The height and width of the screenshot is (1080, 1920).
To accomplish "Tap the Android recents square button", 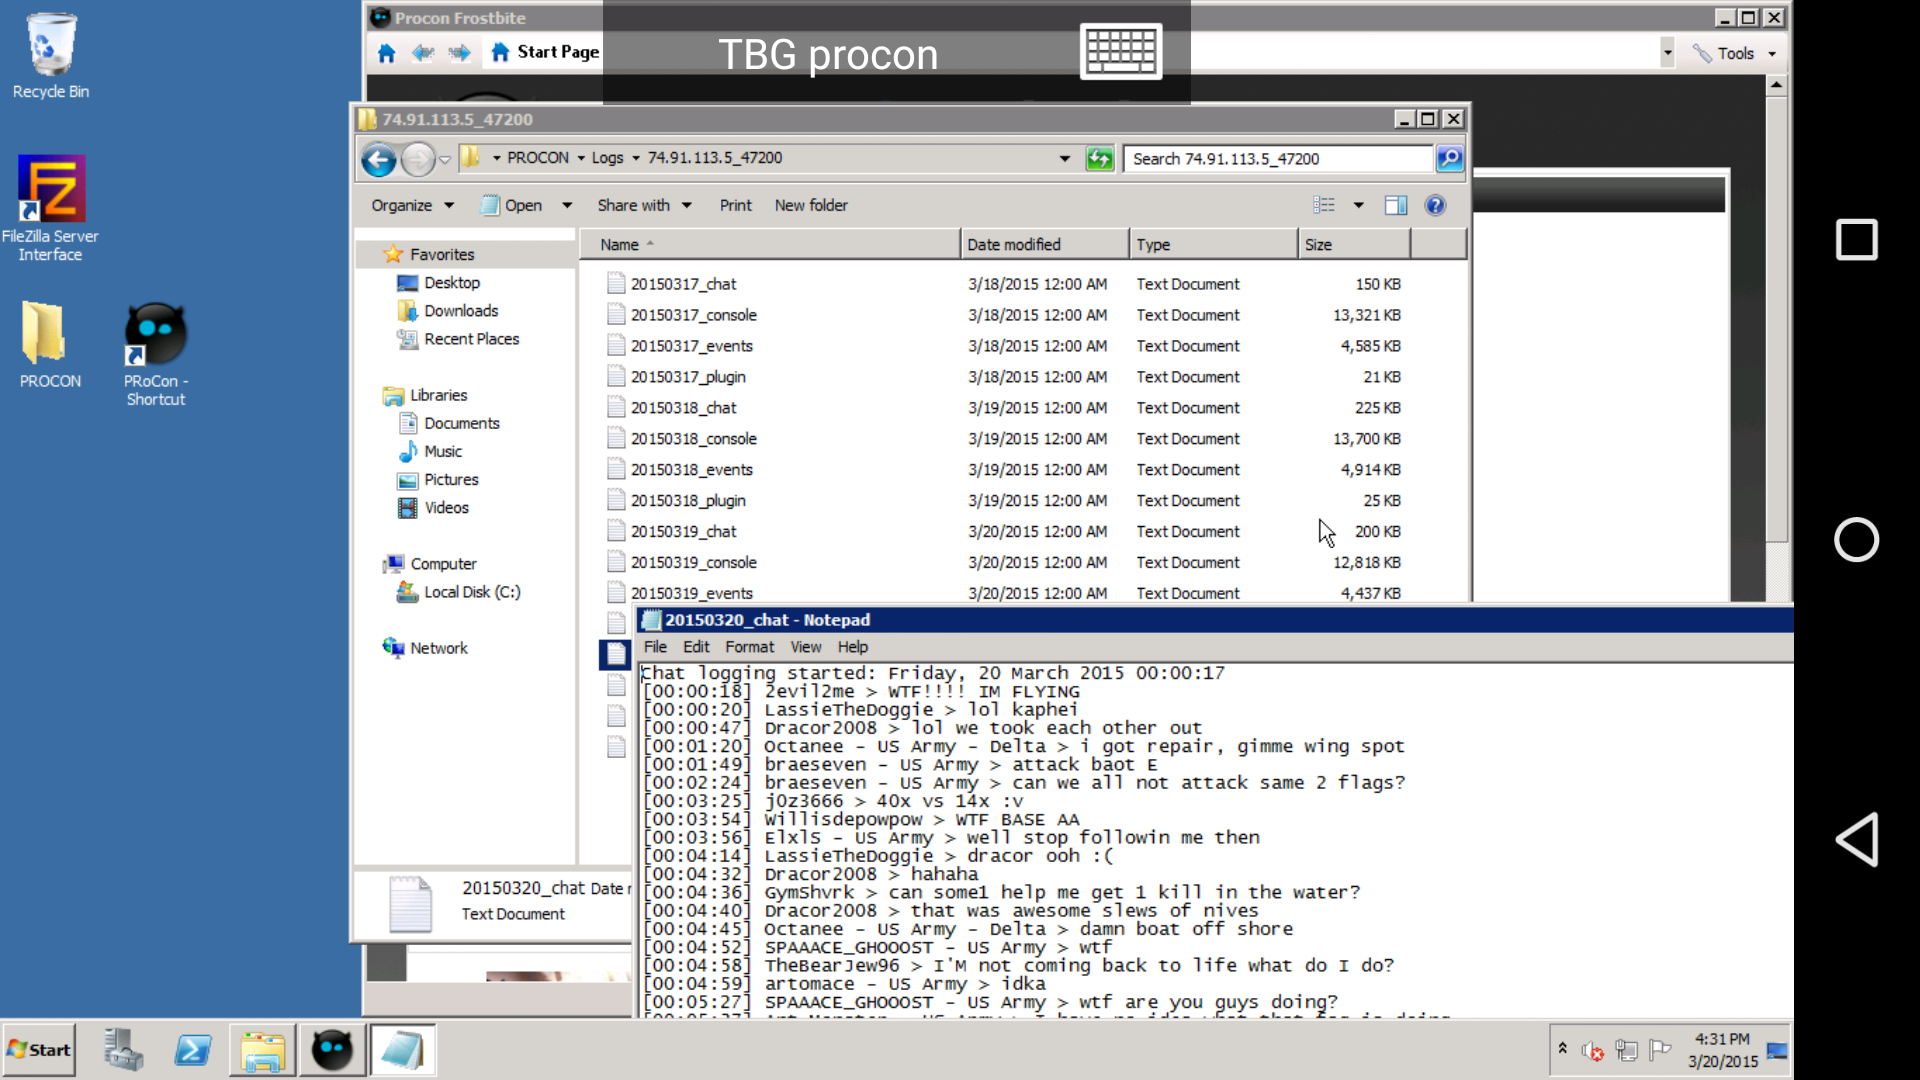I will click(1857, 240).
